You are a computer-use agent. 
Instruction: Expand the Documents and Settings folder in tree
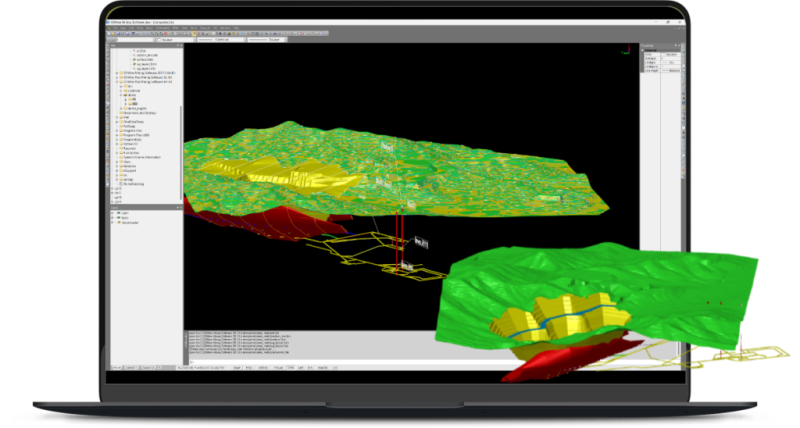point(117,113)
